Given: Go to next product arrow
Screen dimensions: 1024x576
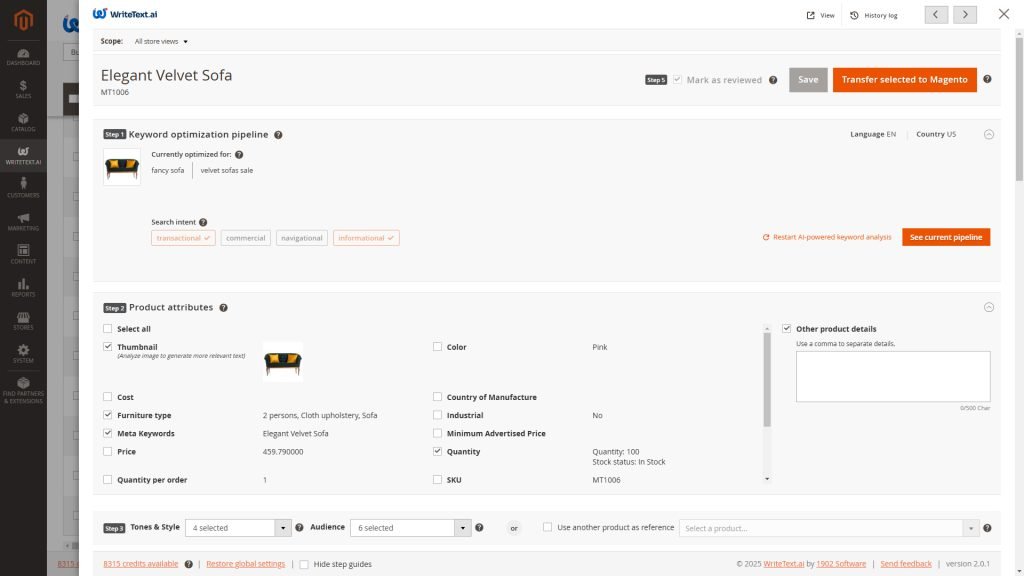Looking at the screenshot, I should 965,14.
